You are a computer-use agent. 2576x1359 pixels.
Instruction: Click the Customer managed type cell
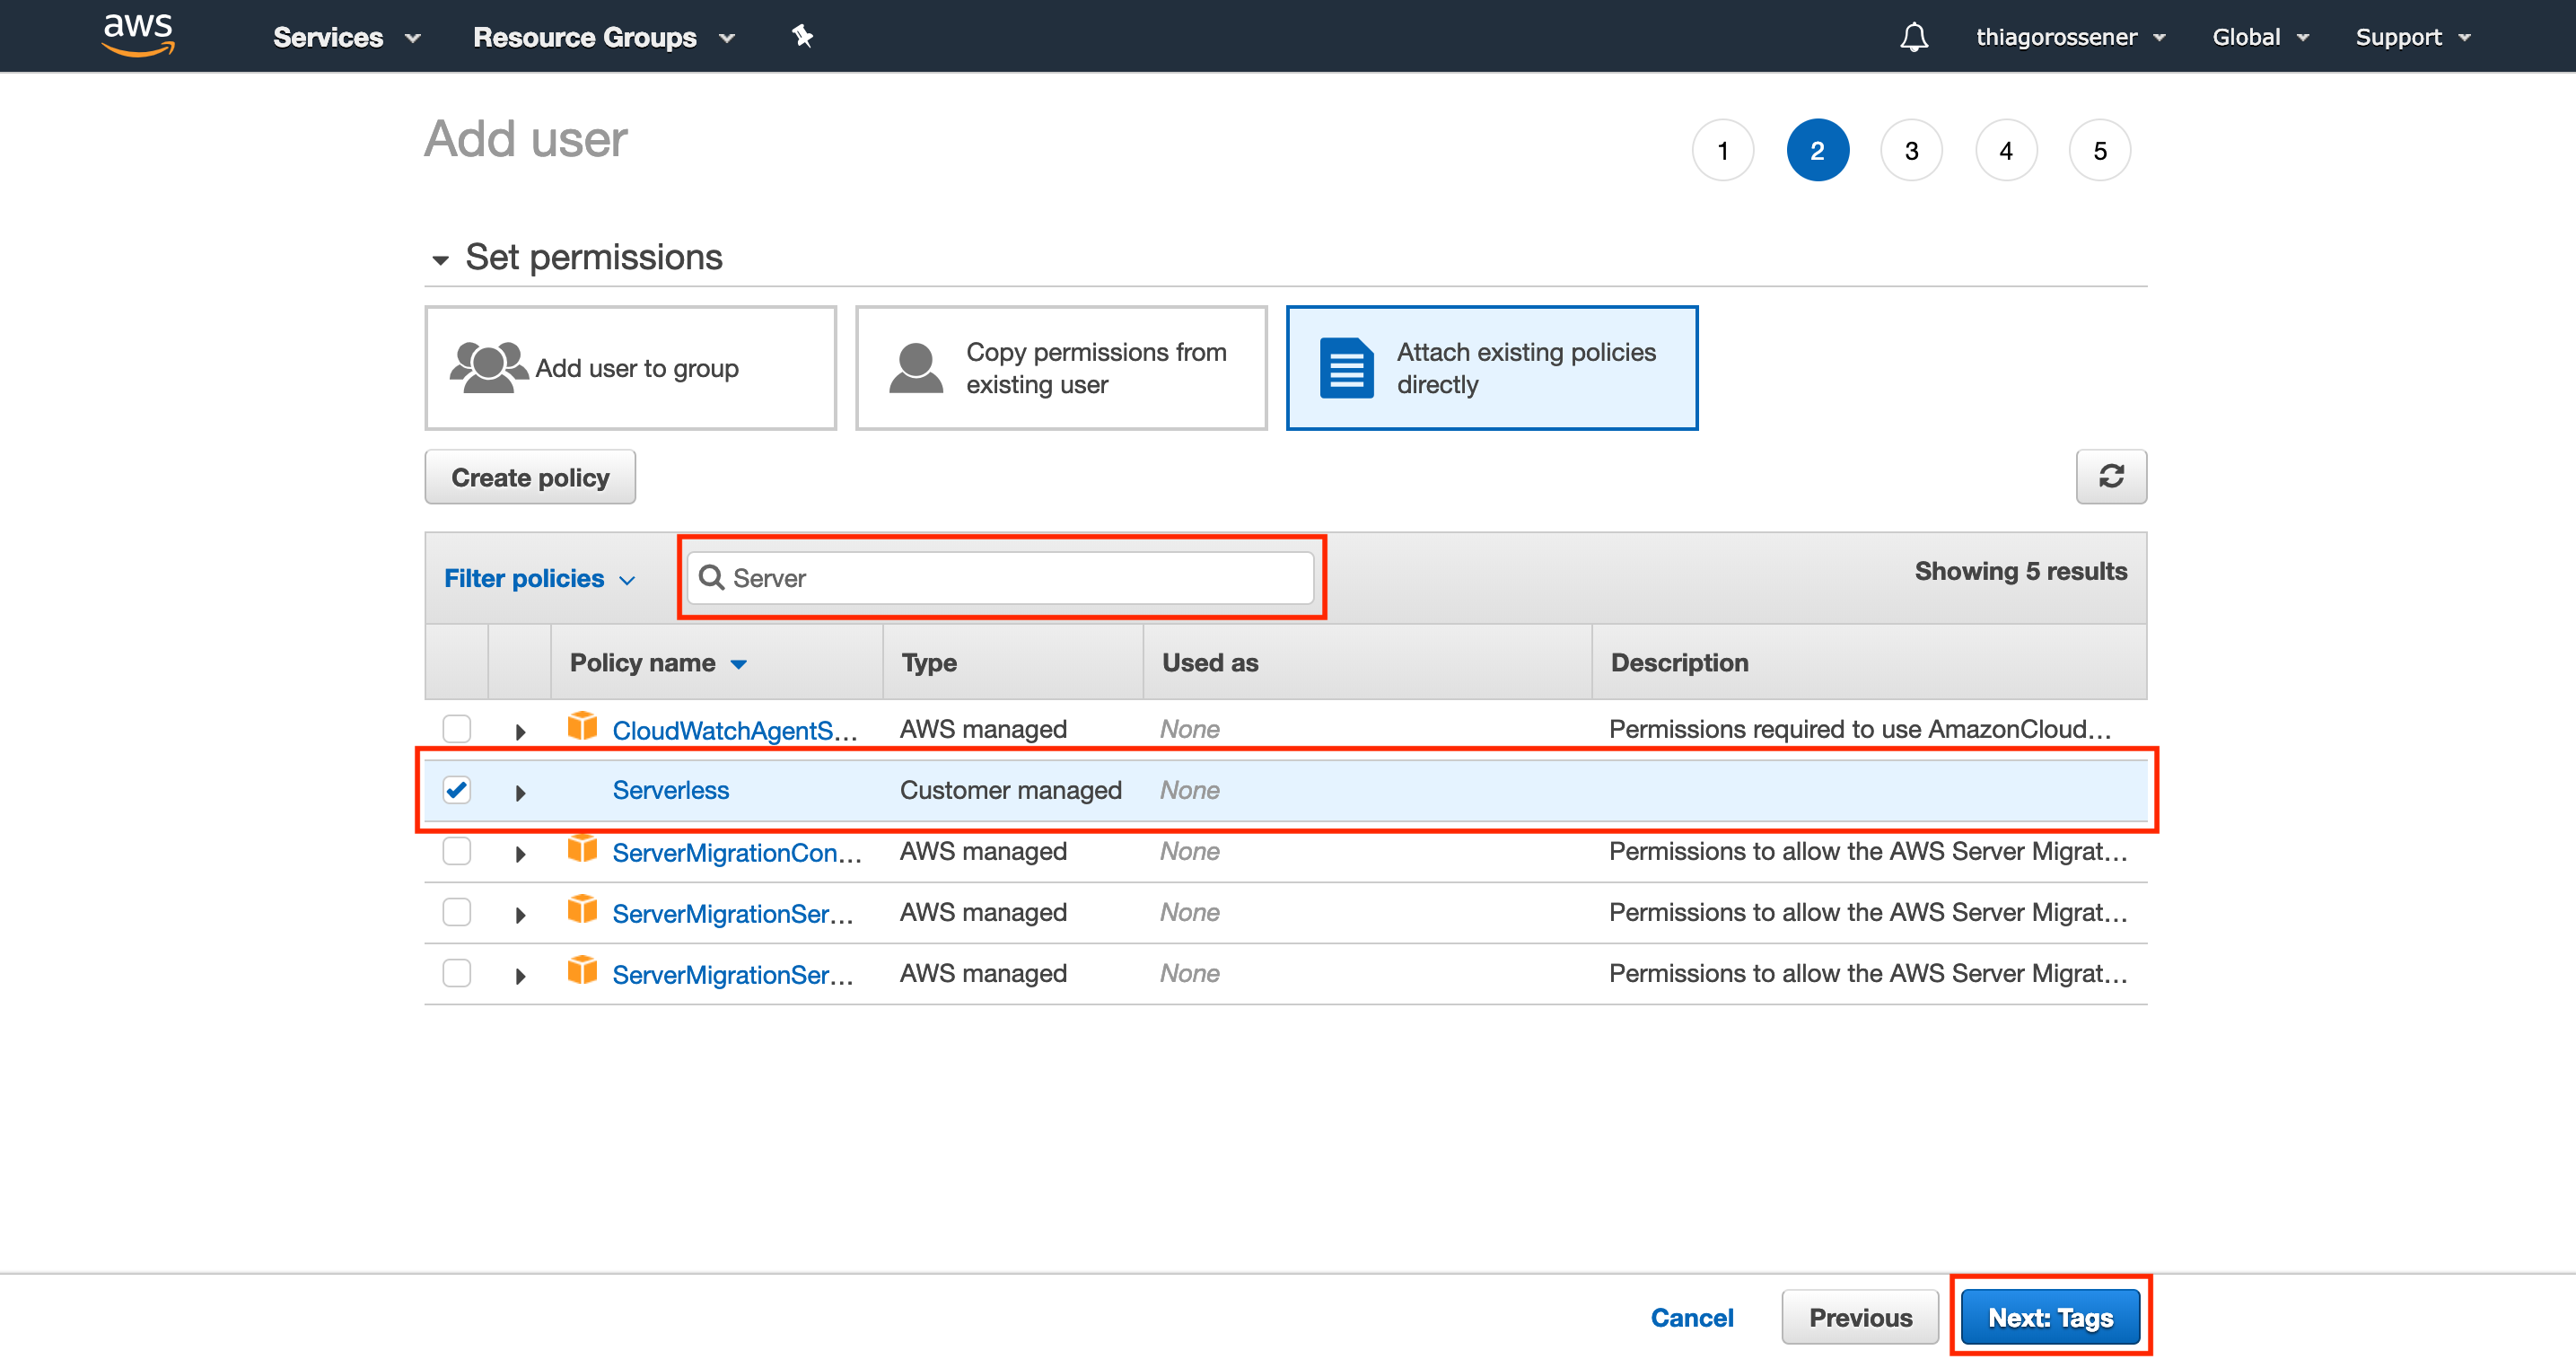[1010, 790]
